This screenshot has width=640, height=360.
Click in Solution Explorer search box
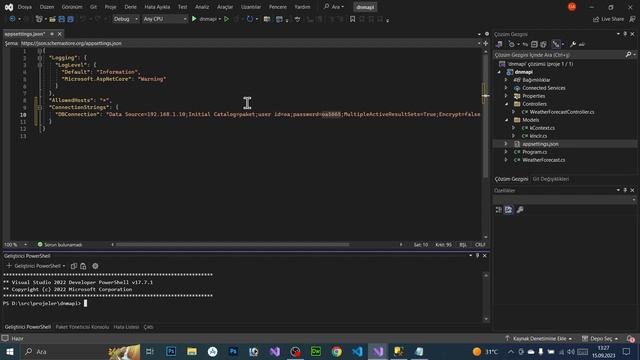coord(559,54)
